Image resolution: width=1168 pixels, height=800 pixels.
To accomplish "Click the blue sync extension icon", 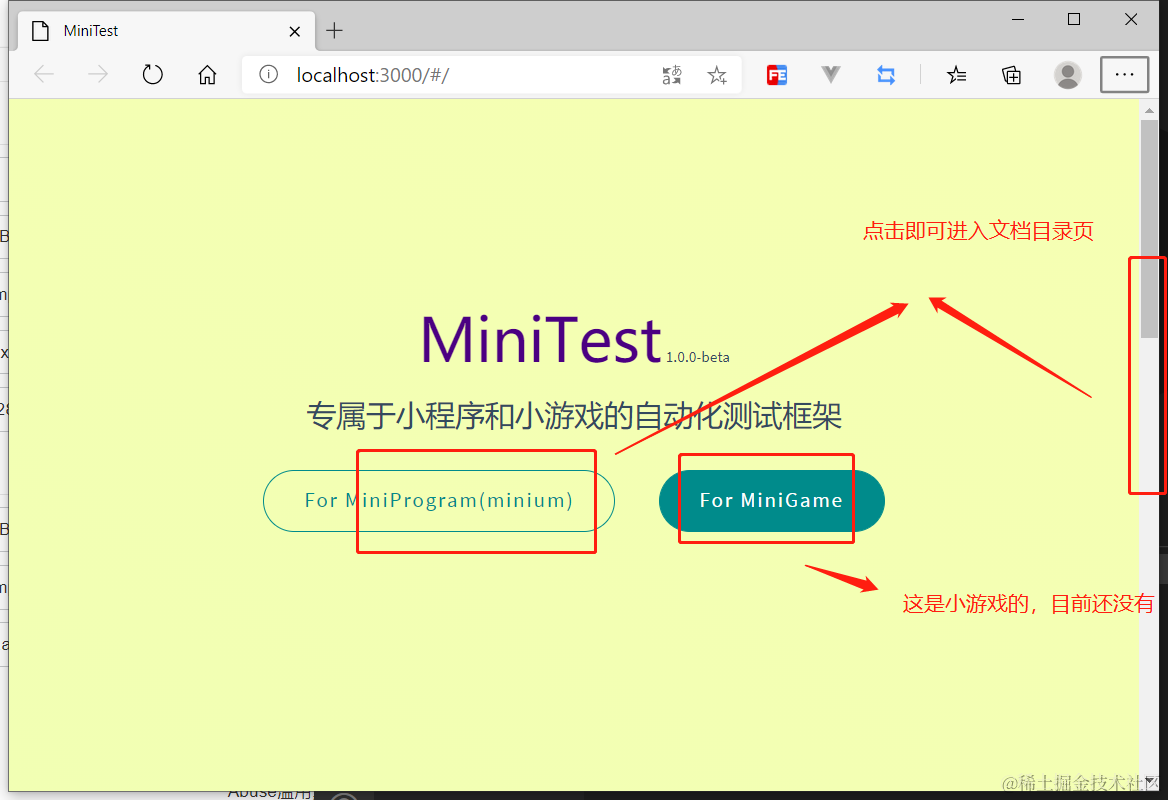I will coord(886,75).
